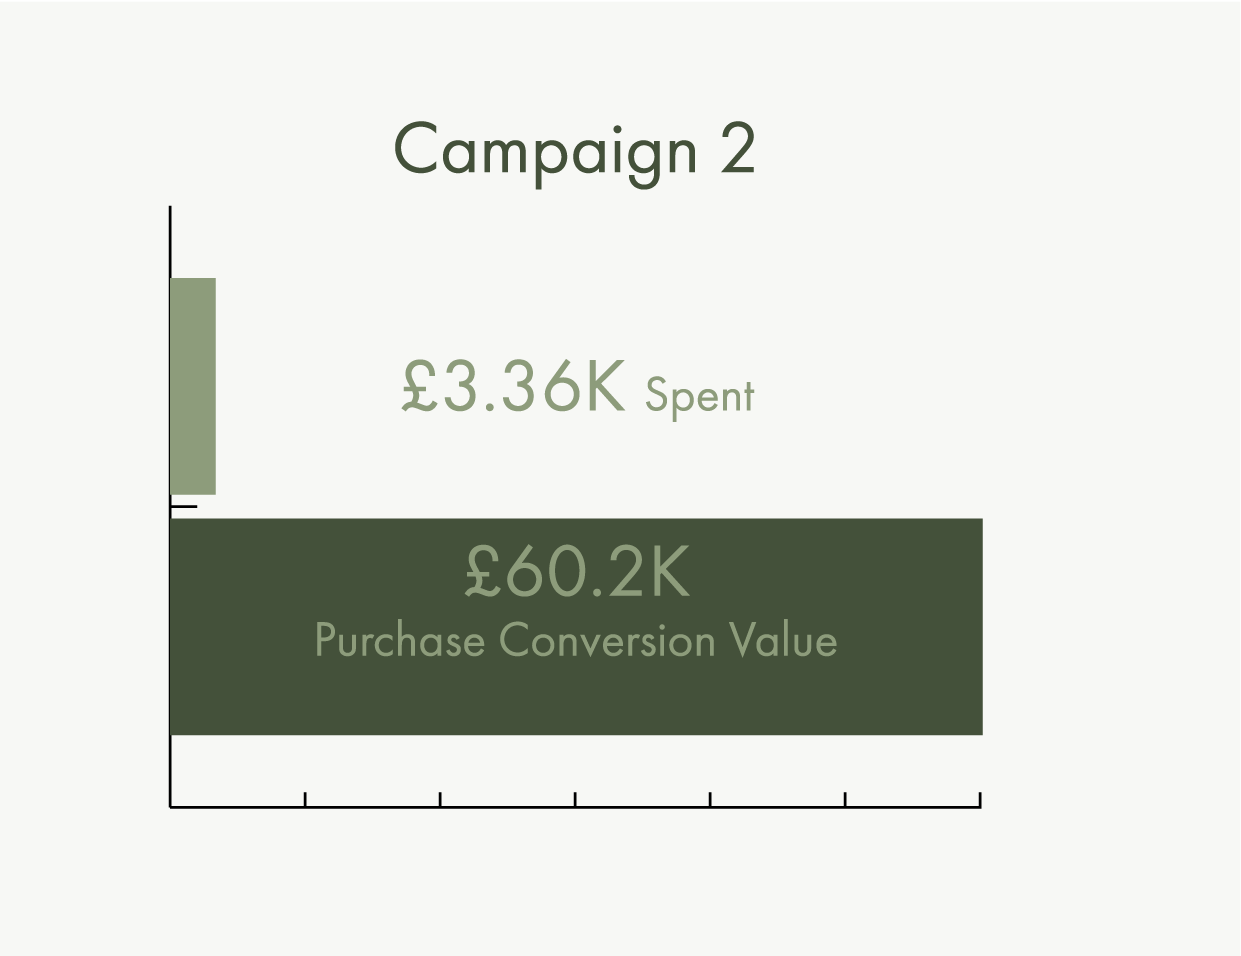Screen dimensions: 1241x956
Task: Click the sixth tick on the horizontal axis
Action: coord(845,798)
